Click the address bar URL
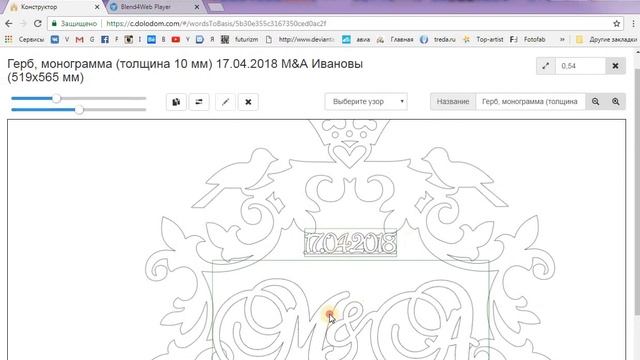 click(x=216, y=24)
